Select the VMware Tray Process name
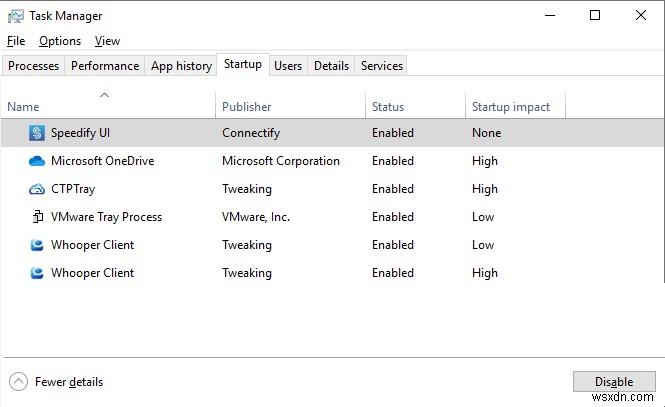665x407 pixels. click(106, 217)
